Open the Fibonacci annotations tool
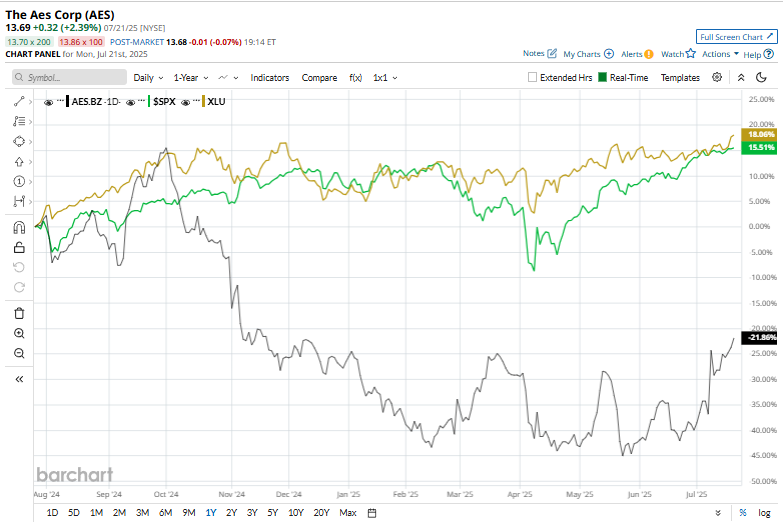 click(x=19, y=121)
